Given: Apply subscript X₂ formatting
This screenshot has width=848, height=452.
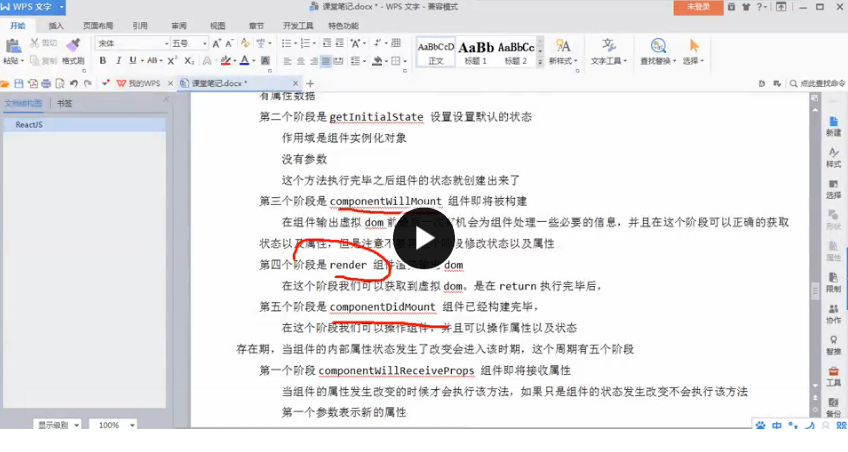Looking at the screenshot, I should tap(189, 61).
